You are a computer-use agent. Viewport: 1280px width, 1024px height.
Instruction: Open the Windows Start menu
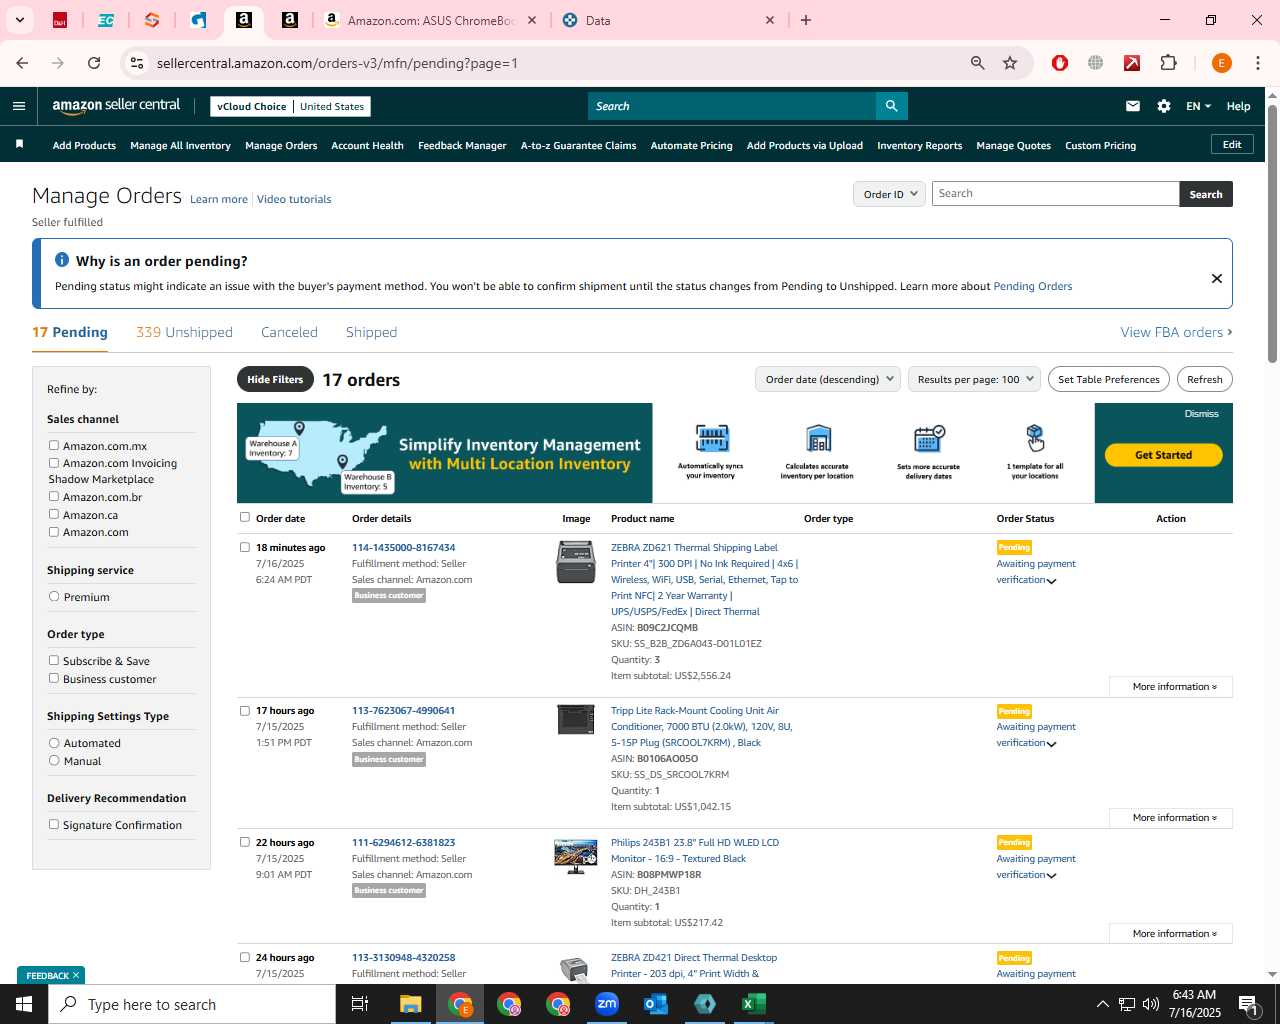(x=24, y=1004)
